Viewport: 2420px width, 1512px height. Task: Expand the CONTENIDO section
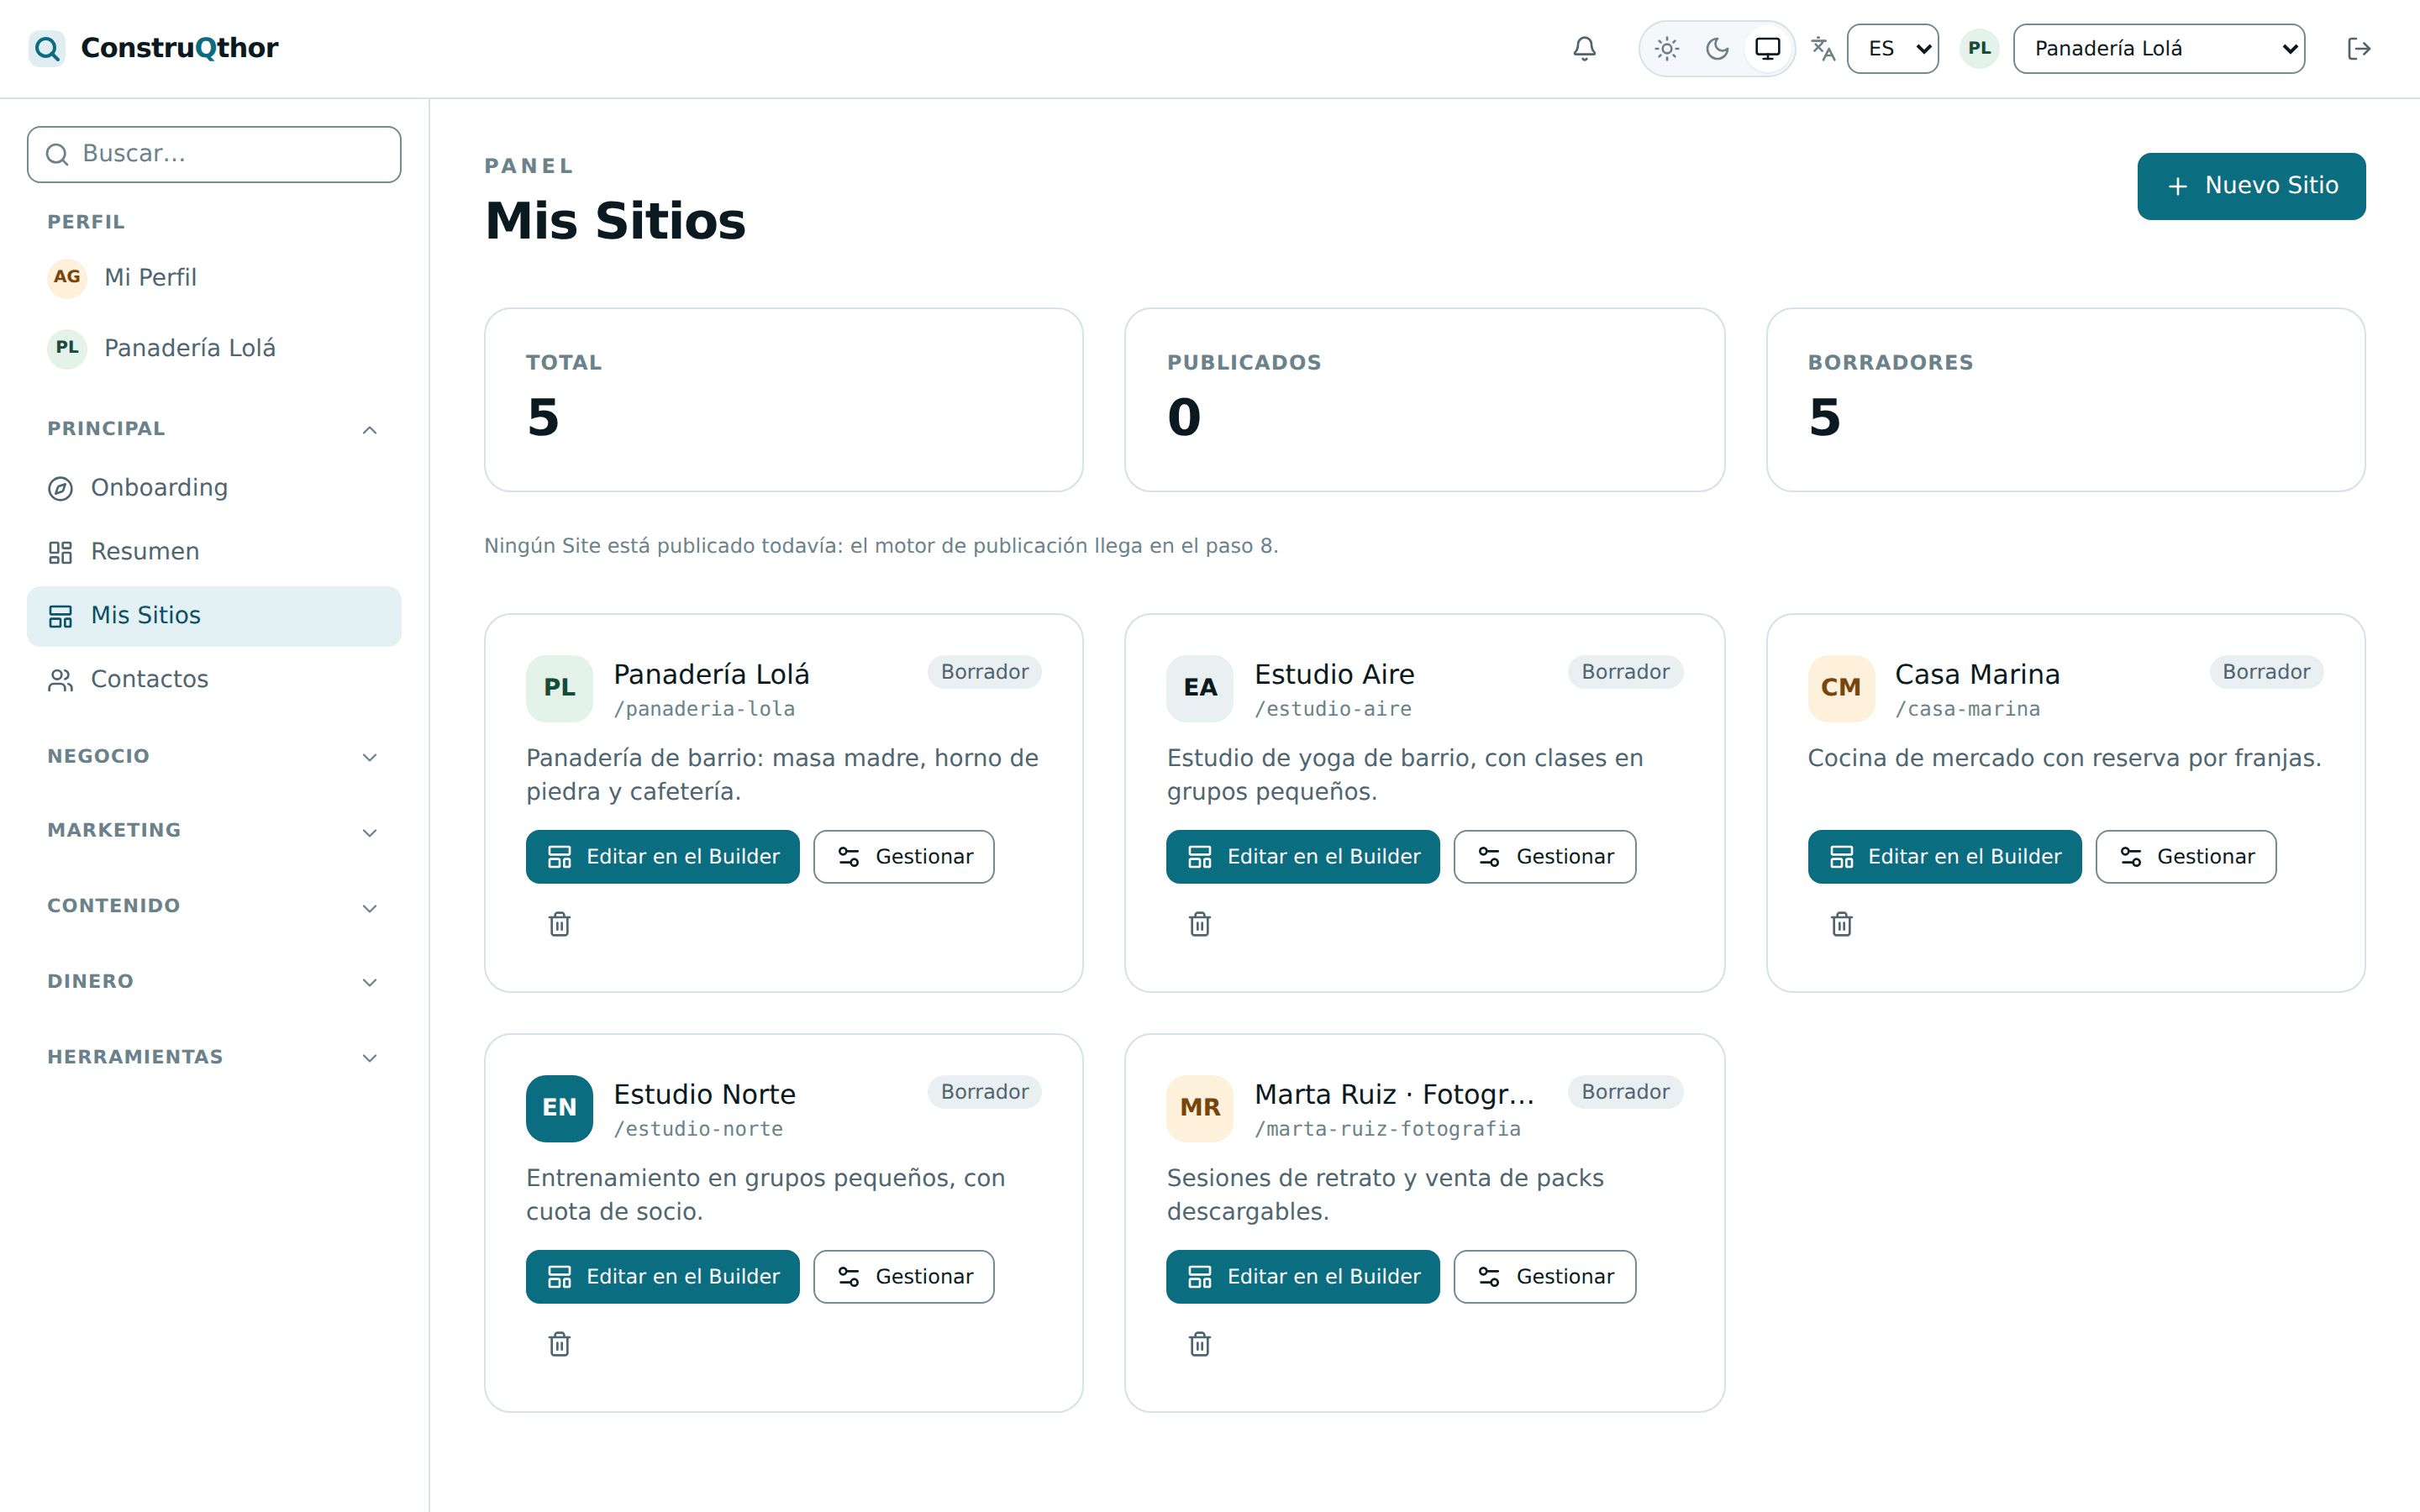click(214, 907)
